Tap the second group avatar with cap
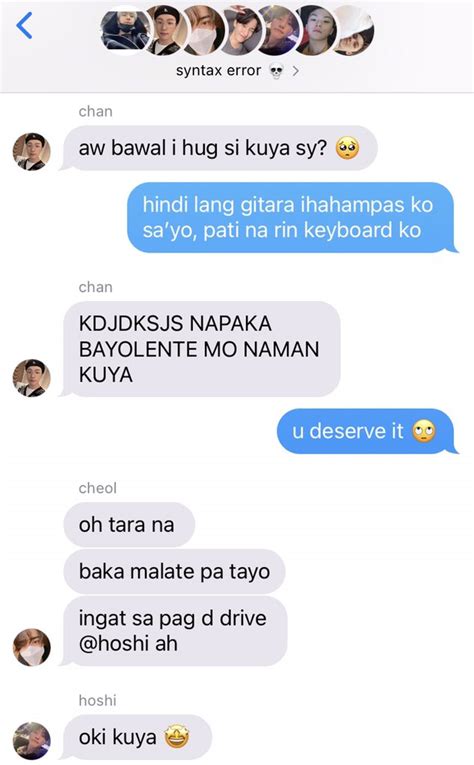 (167, 30)
